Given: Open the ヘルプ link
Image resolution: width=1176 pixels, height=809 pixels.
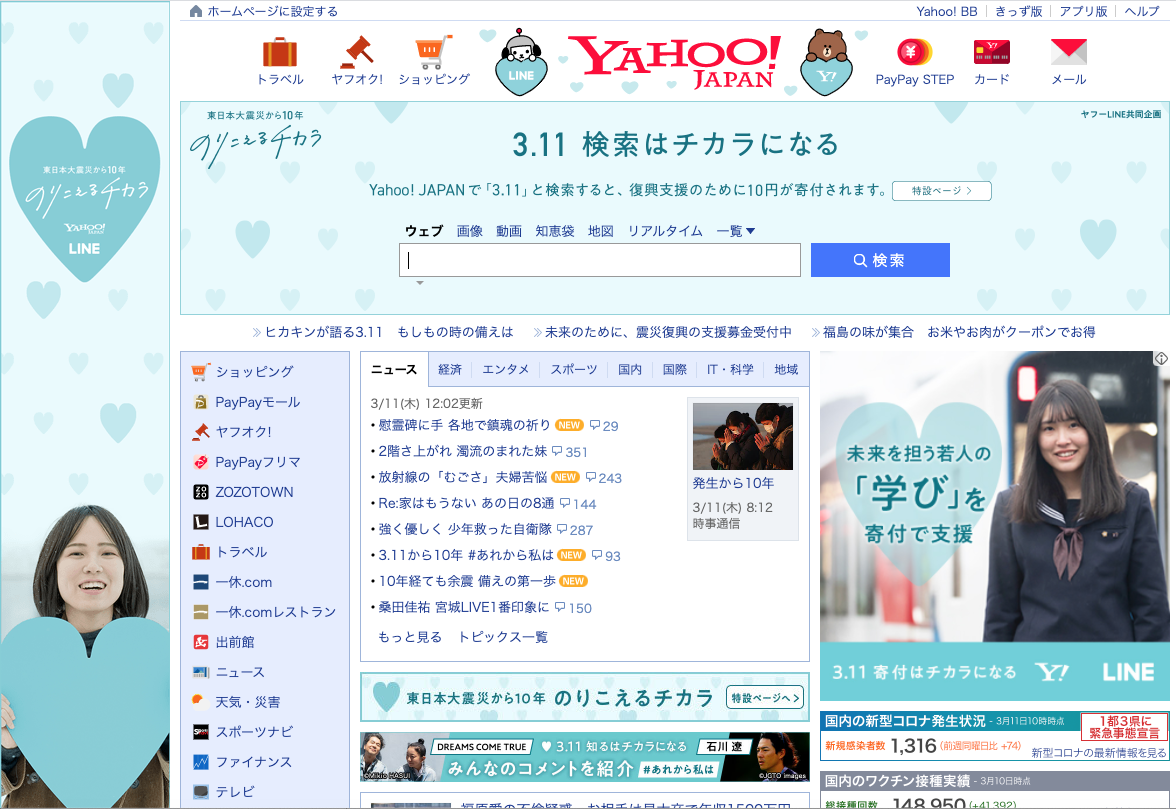Looking at the screenshot, I should point(1142,11).
